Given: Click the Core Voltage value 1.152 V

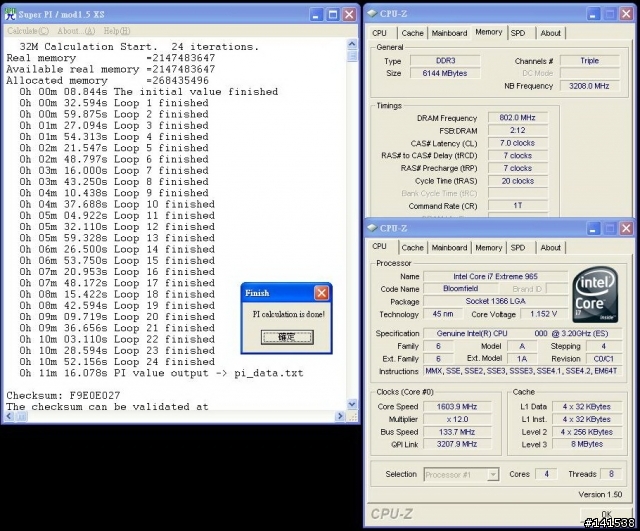Looking at the screenshot, I should coord(544,314).
